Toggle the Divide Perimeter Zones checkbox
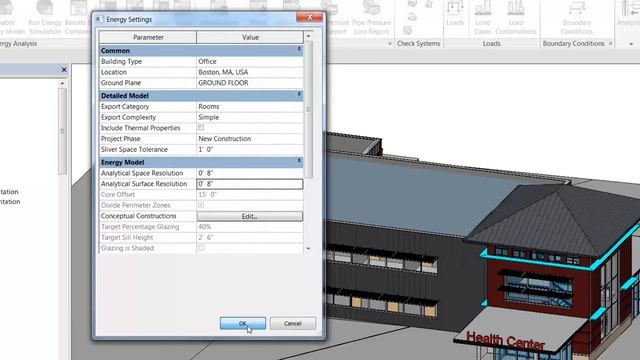 pos(201,205)
